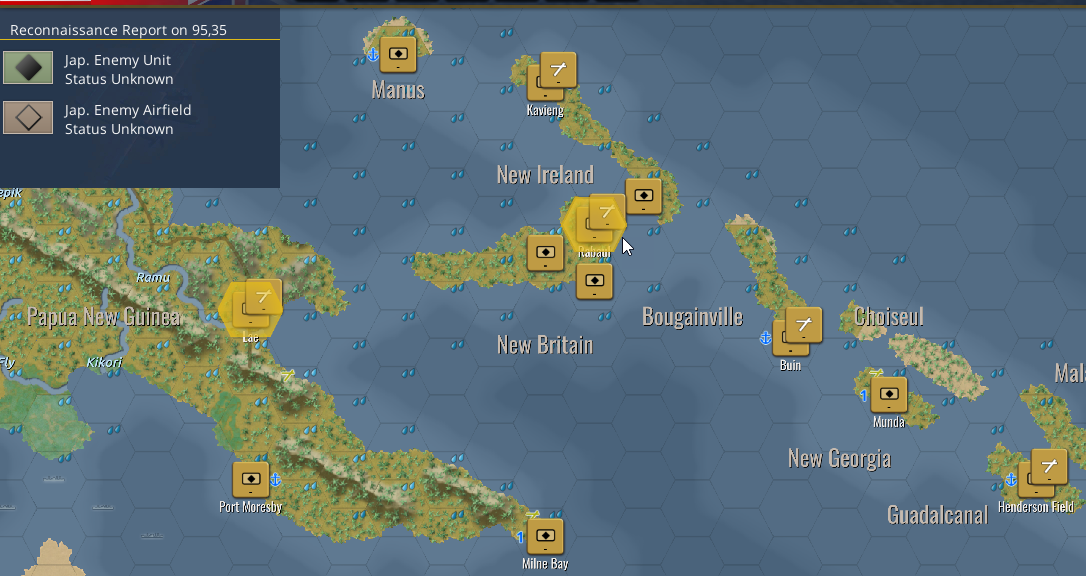Click the unit counter south of Rabaul

[x=594, y=281]
